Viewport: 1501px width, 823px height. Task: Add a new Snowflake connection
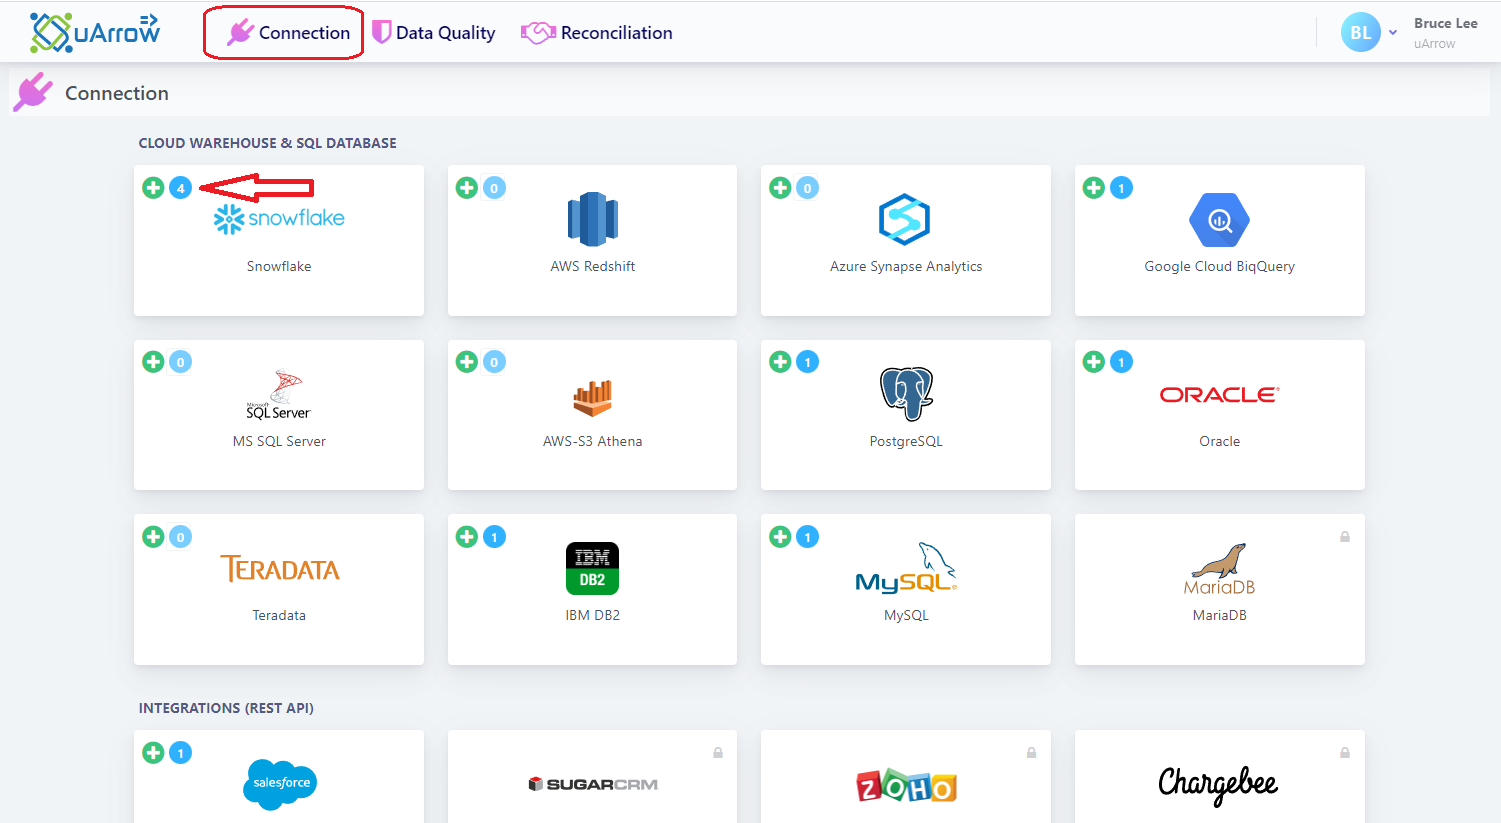click(153, 188)
